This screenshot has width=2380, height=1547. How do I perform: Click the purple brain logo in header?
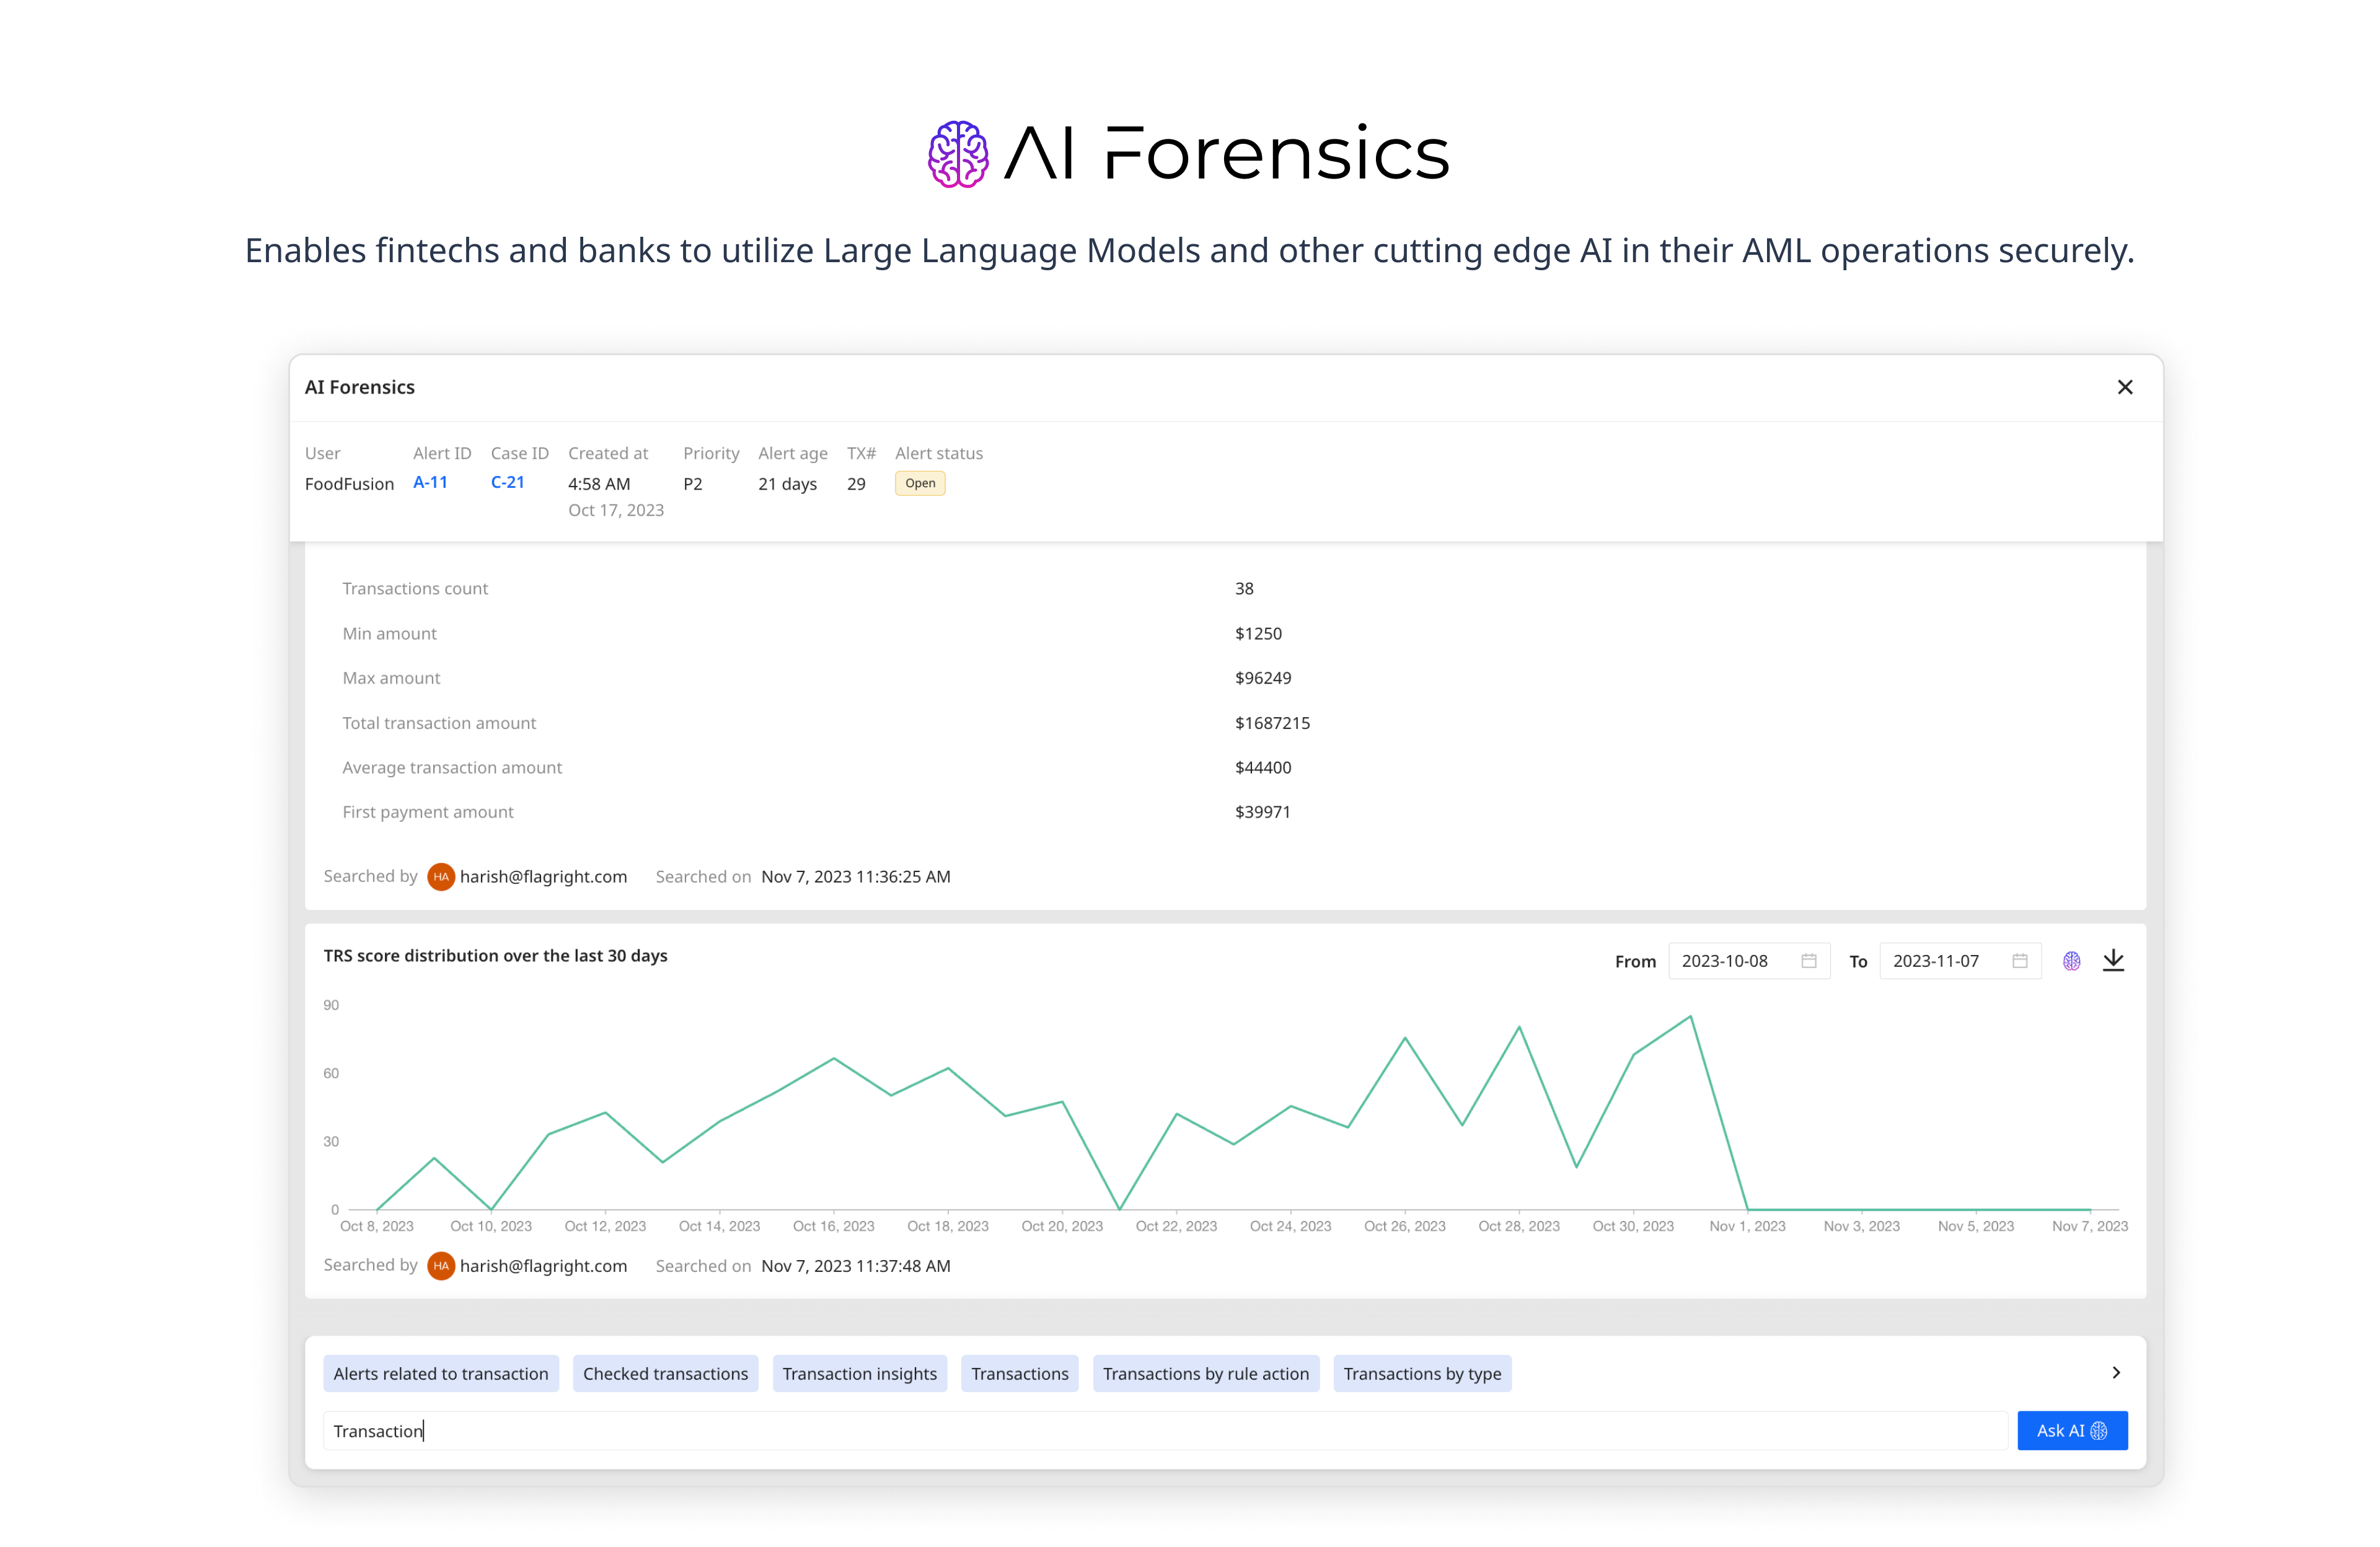957,154
